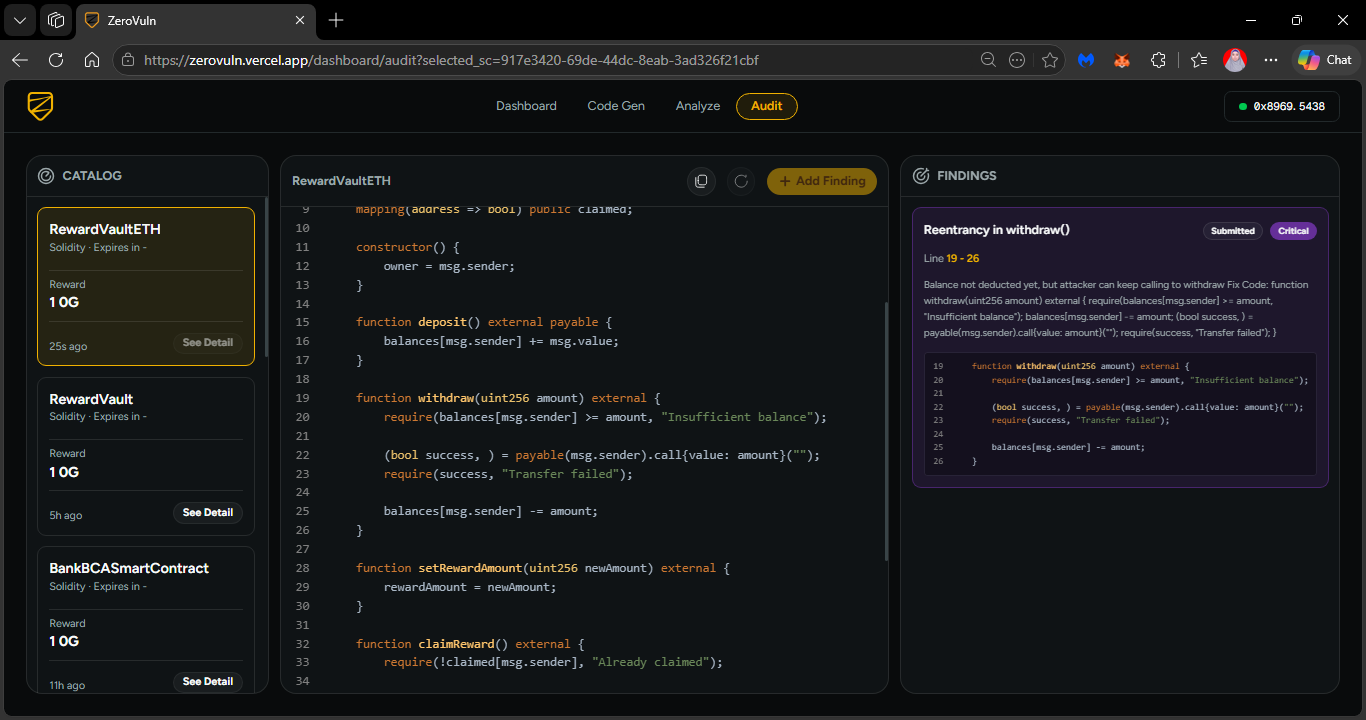Click the CATALOG panel heading text
Image resolution: width=1366 pixels, height=720 pixels.
(92, 176)
